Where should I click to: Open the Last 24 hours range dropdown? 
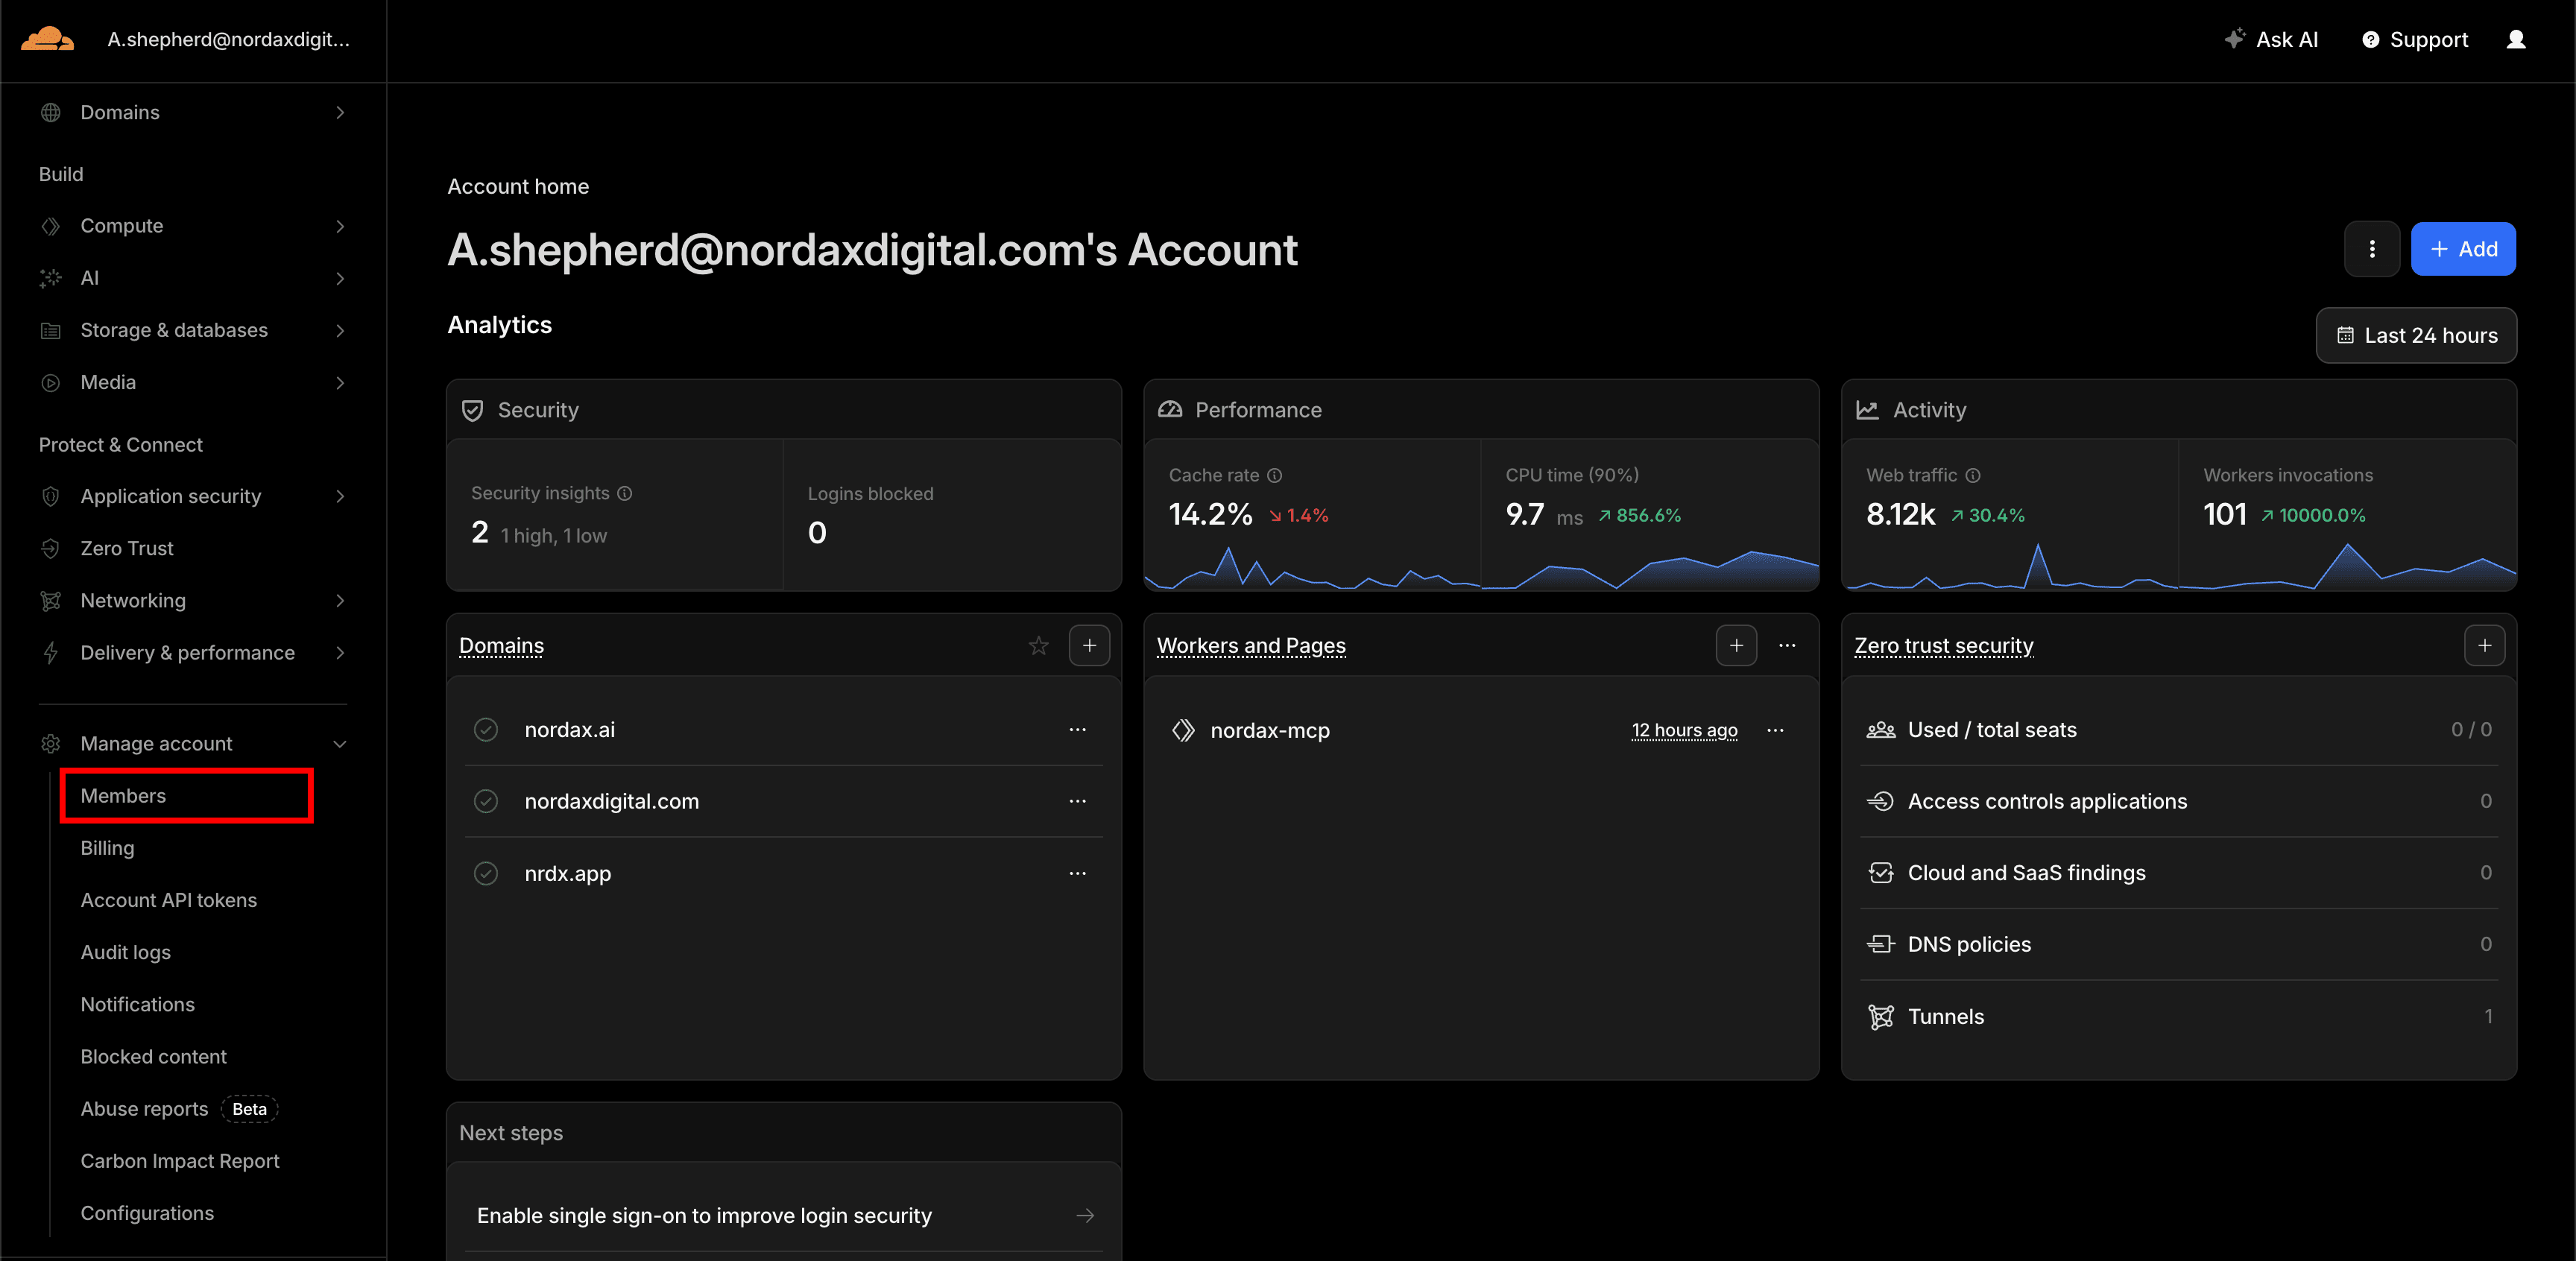[x=2415, y=336]
